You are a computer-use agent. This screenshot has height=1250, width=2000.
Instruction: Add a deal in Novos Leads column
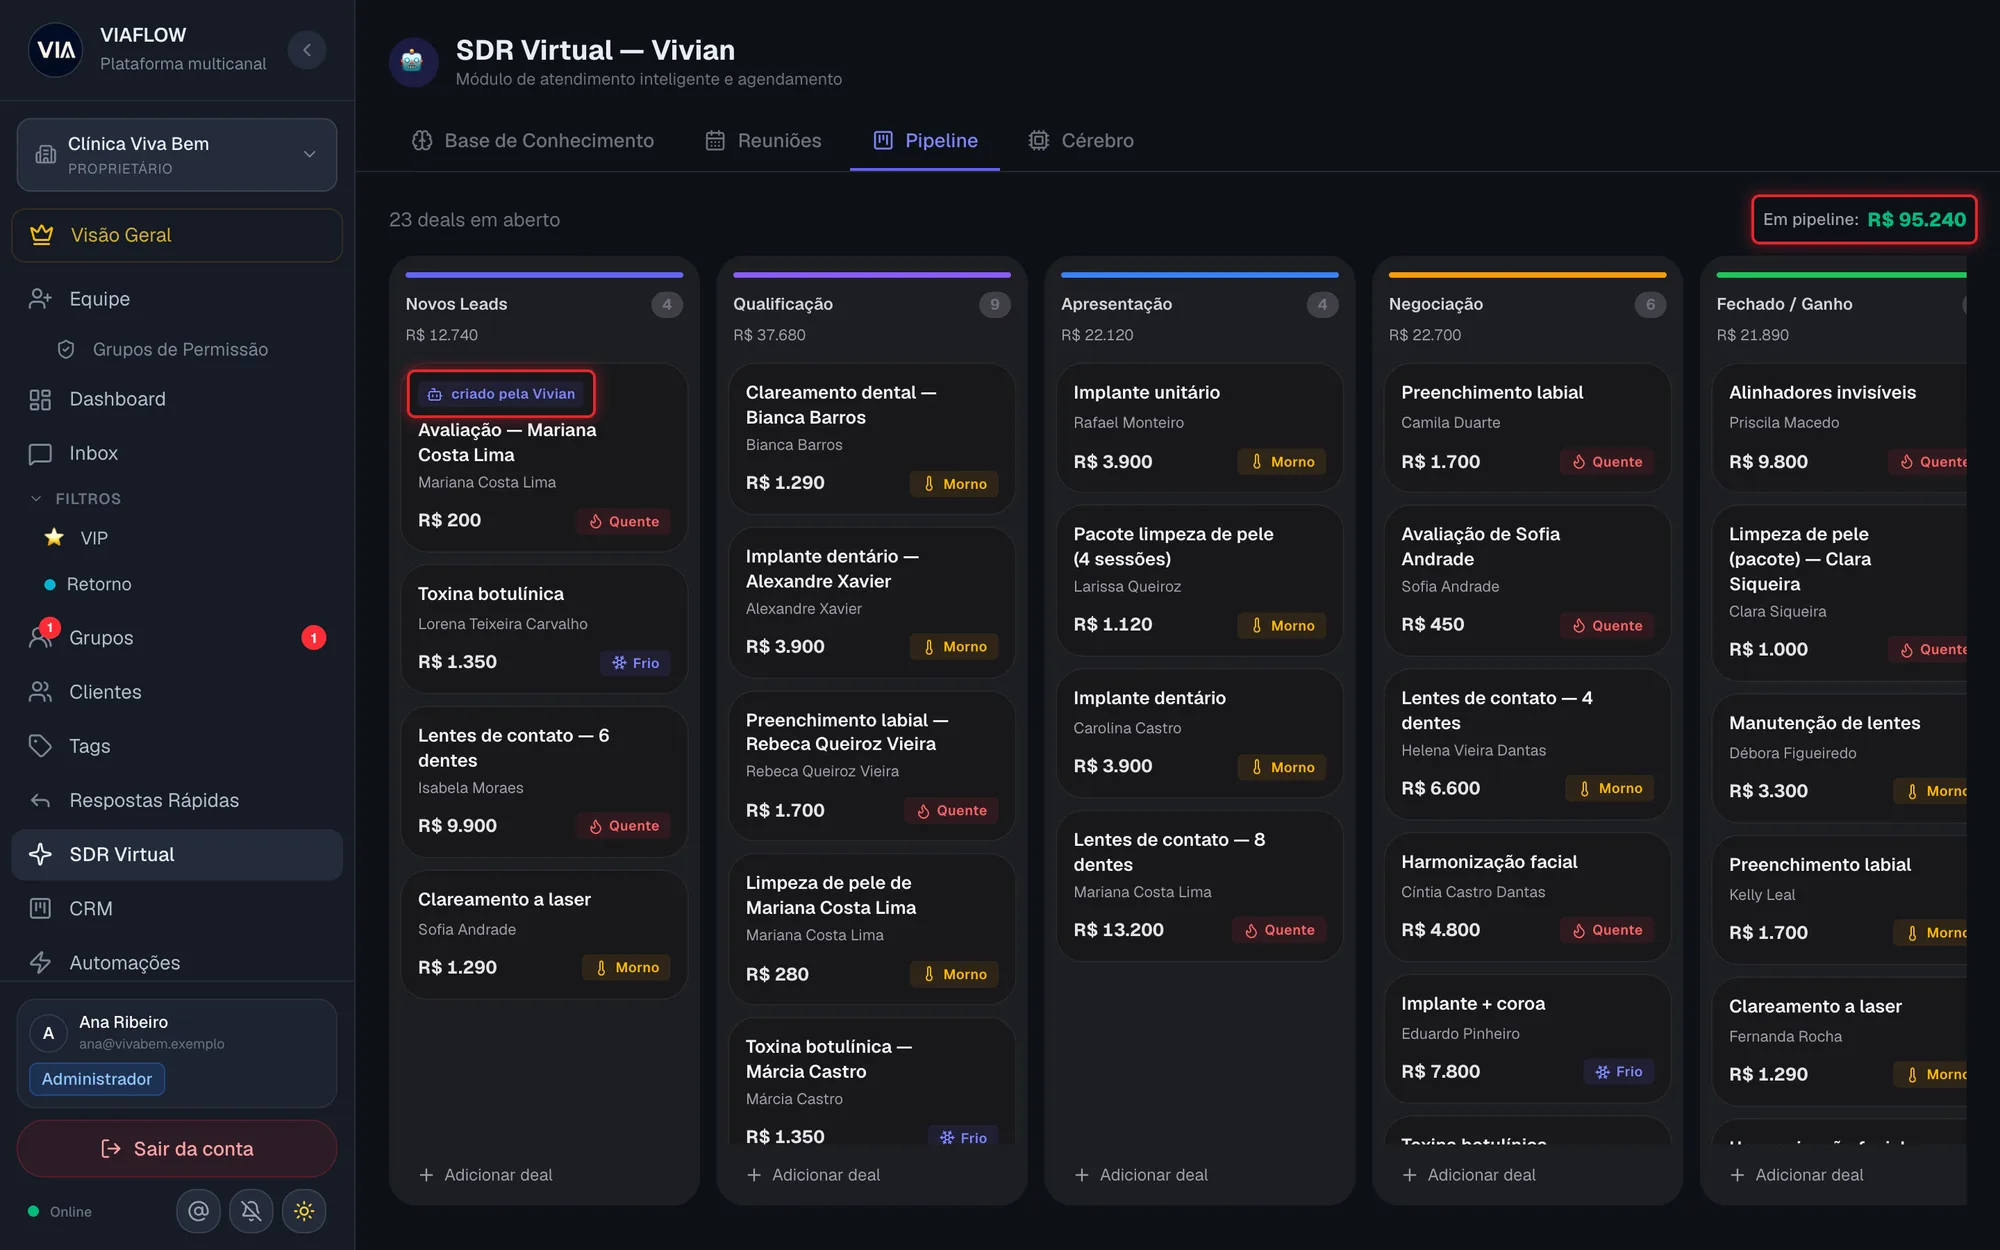(485, 1175)
